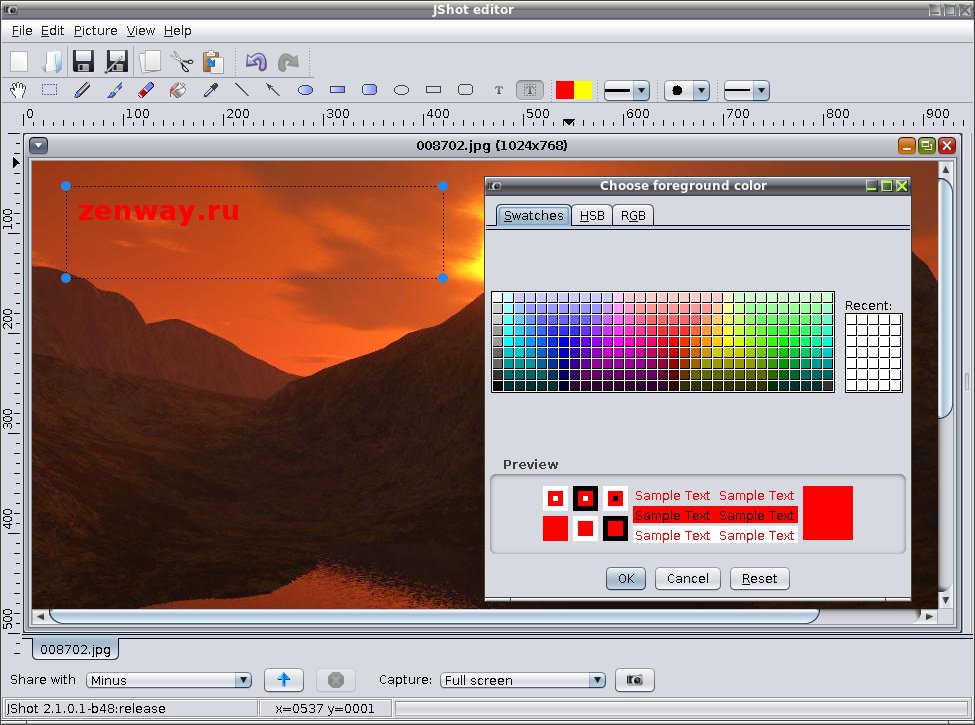975x725 pixels.
Task: Save the image with the floppy icon
Action: (x=83, y=62)
